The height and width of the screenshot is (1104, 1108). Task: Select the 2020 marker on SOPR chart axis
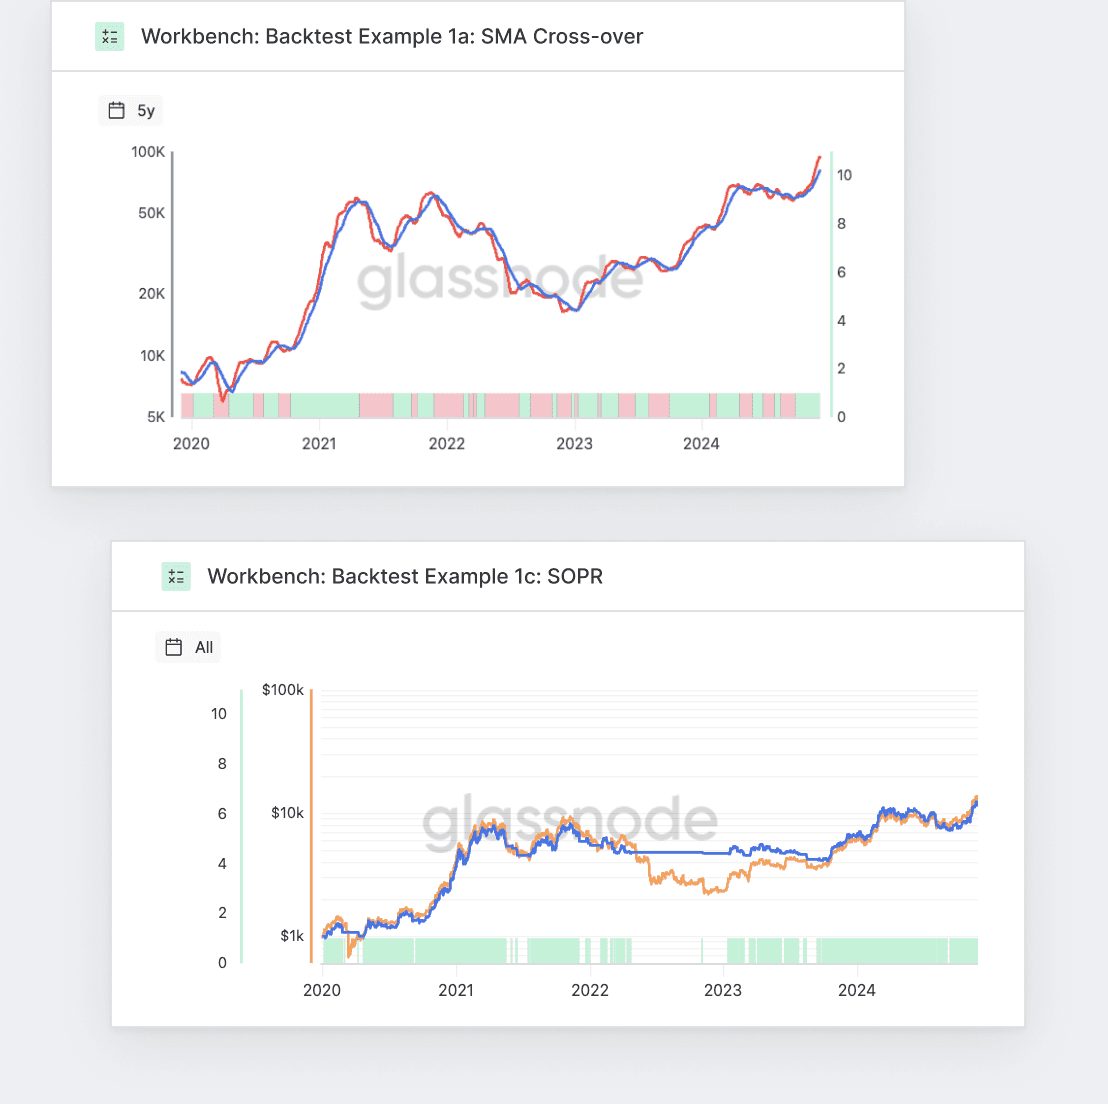pyautogui.click(x=322, y=990)
